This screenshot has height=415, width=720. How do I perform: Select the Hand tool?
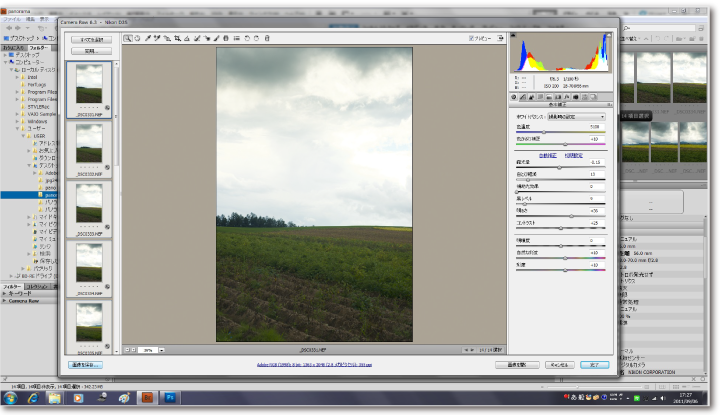(138, 39)
